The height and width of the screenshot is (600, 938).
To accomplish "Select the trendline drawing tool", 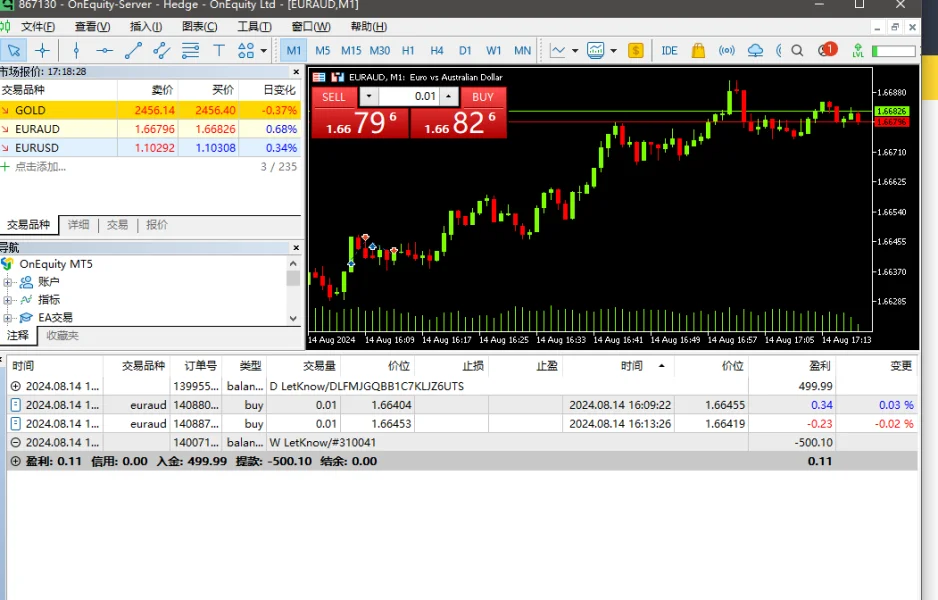I will coord(133,50).
